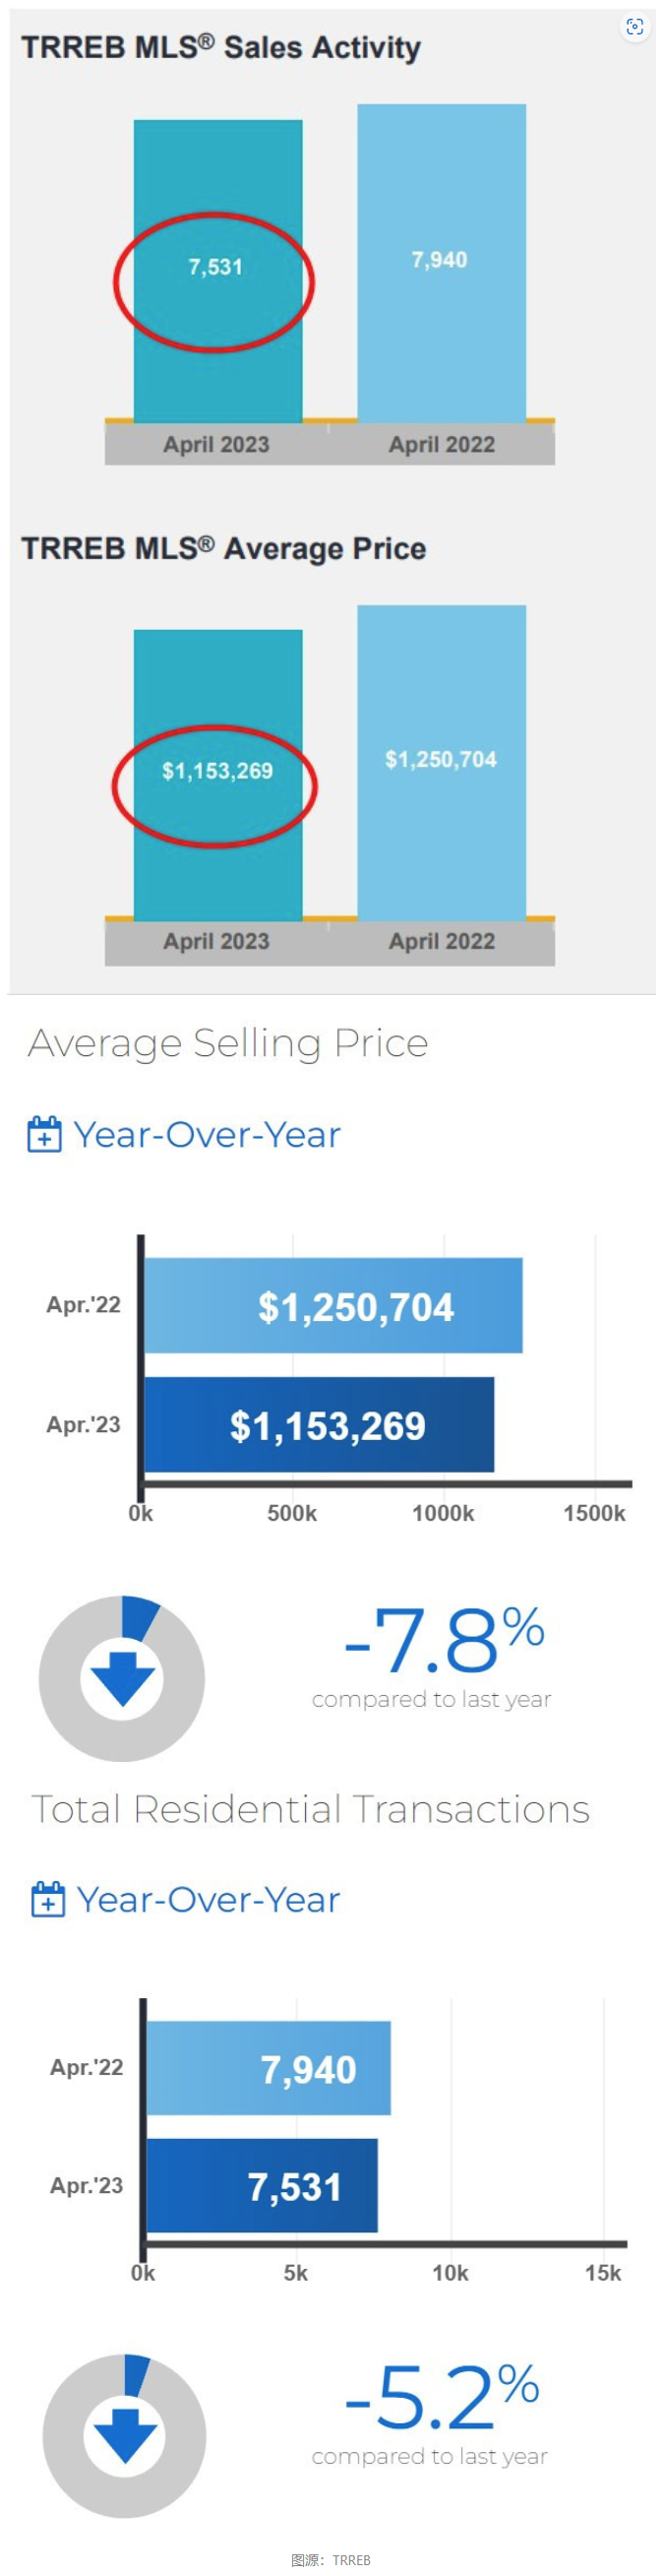Image resolution: width=664 pixels, height=2576 pixels.
Task: Click down-arrow donut icon beside -7.8%
Action: tap(122, 1678)
